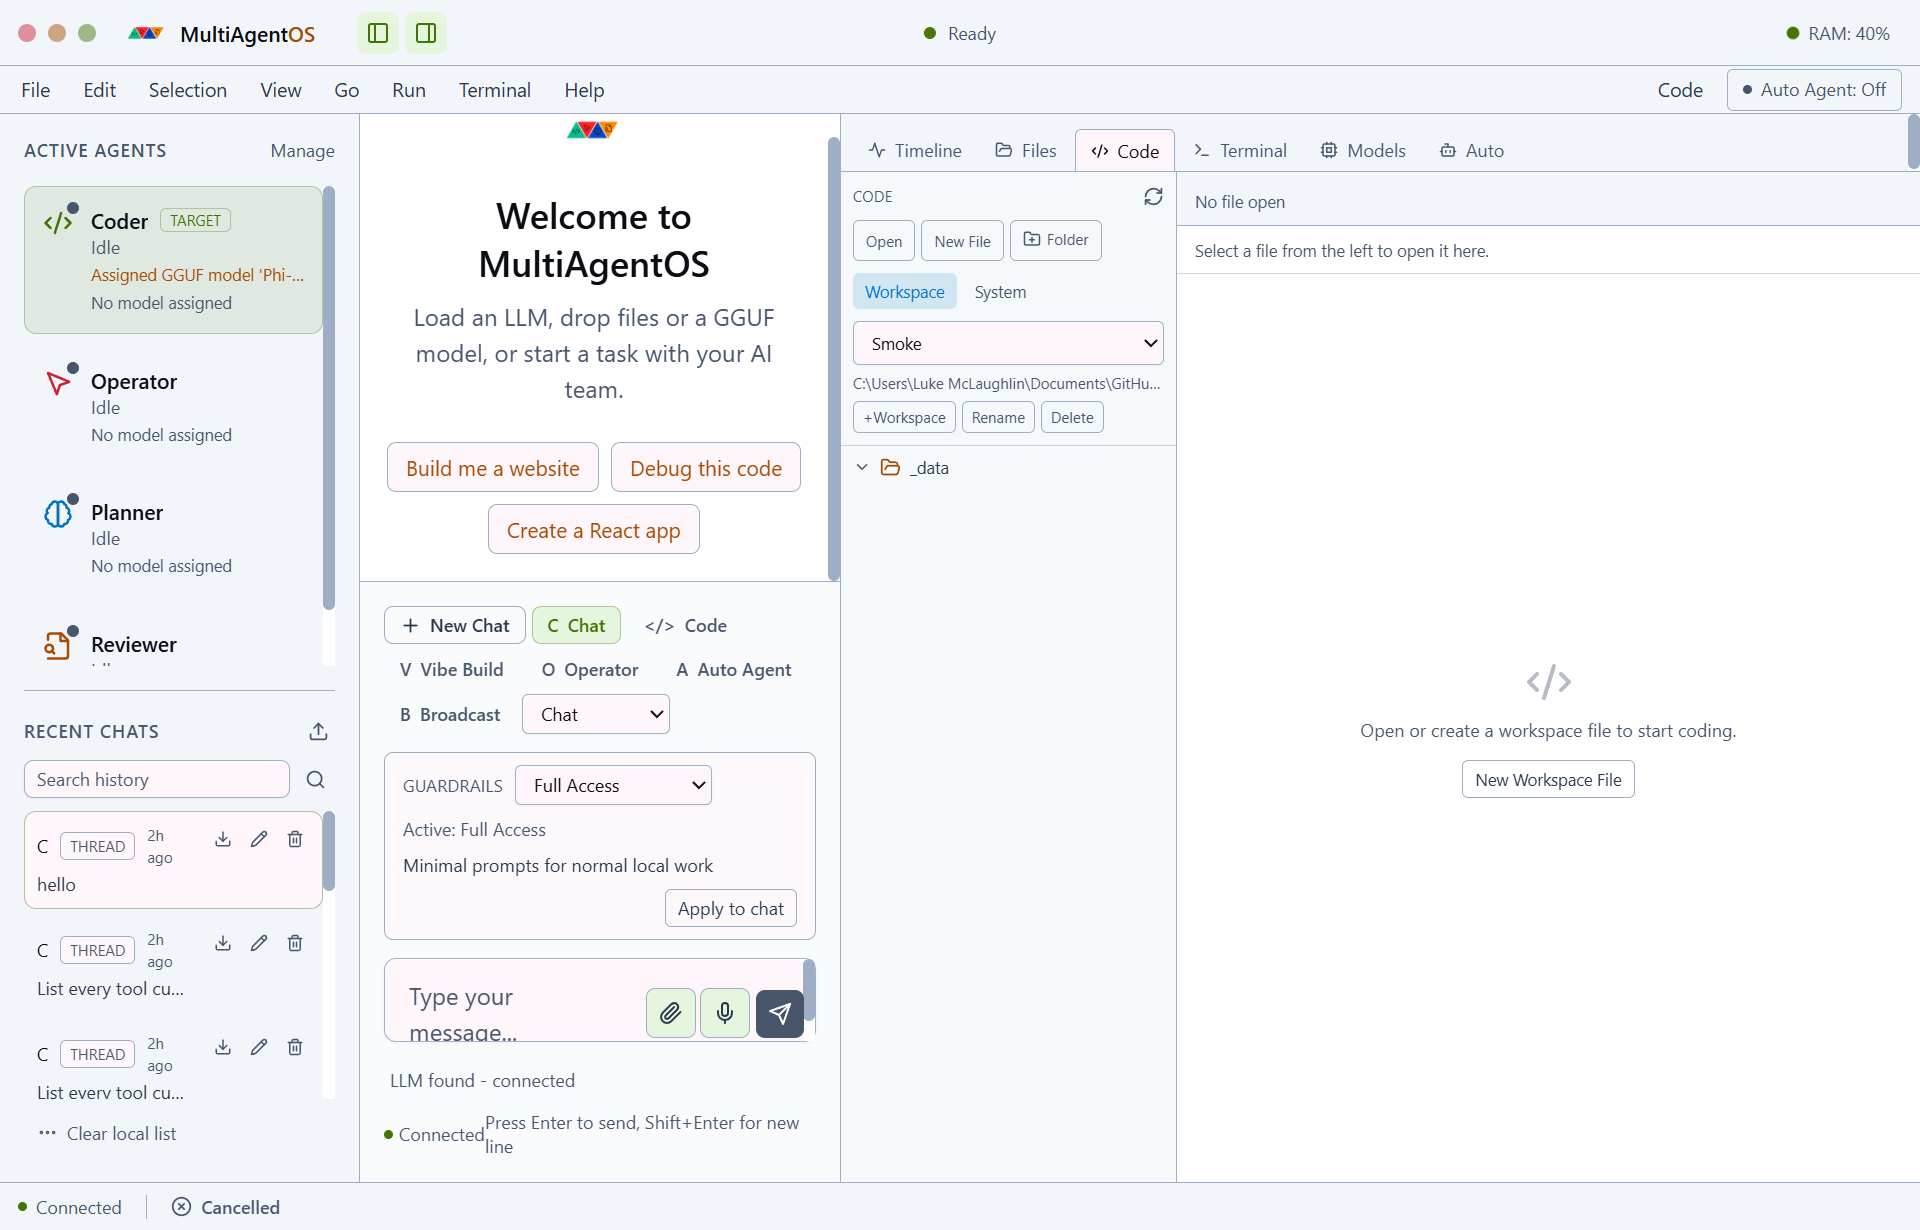Edit the third thread with pencil icon
The height and width of the screenshot is (1230, 1920).
point(259,1047)
